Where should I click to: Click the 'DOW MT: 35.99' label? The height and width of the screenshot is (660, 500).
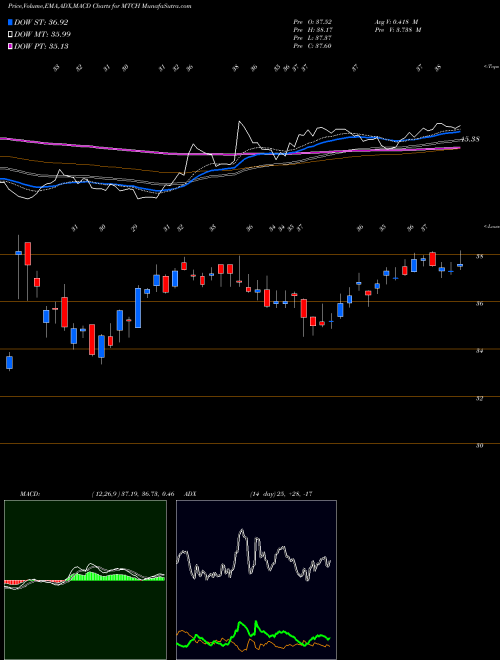pos(43,35)
